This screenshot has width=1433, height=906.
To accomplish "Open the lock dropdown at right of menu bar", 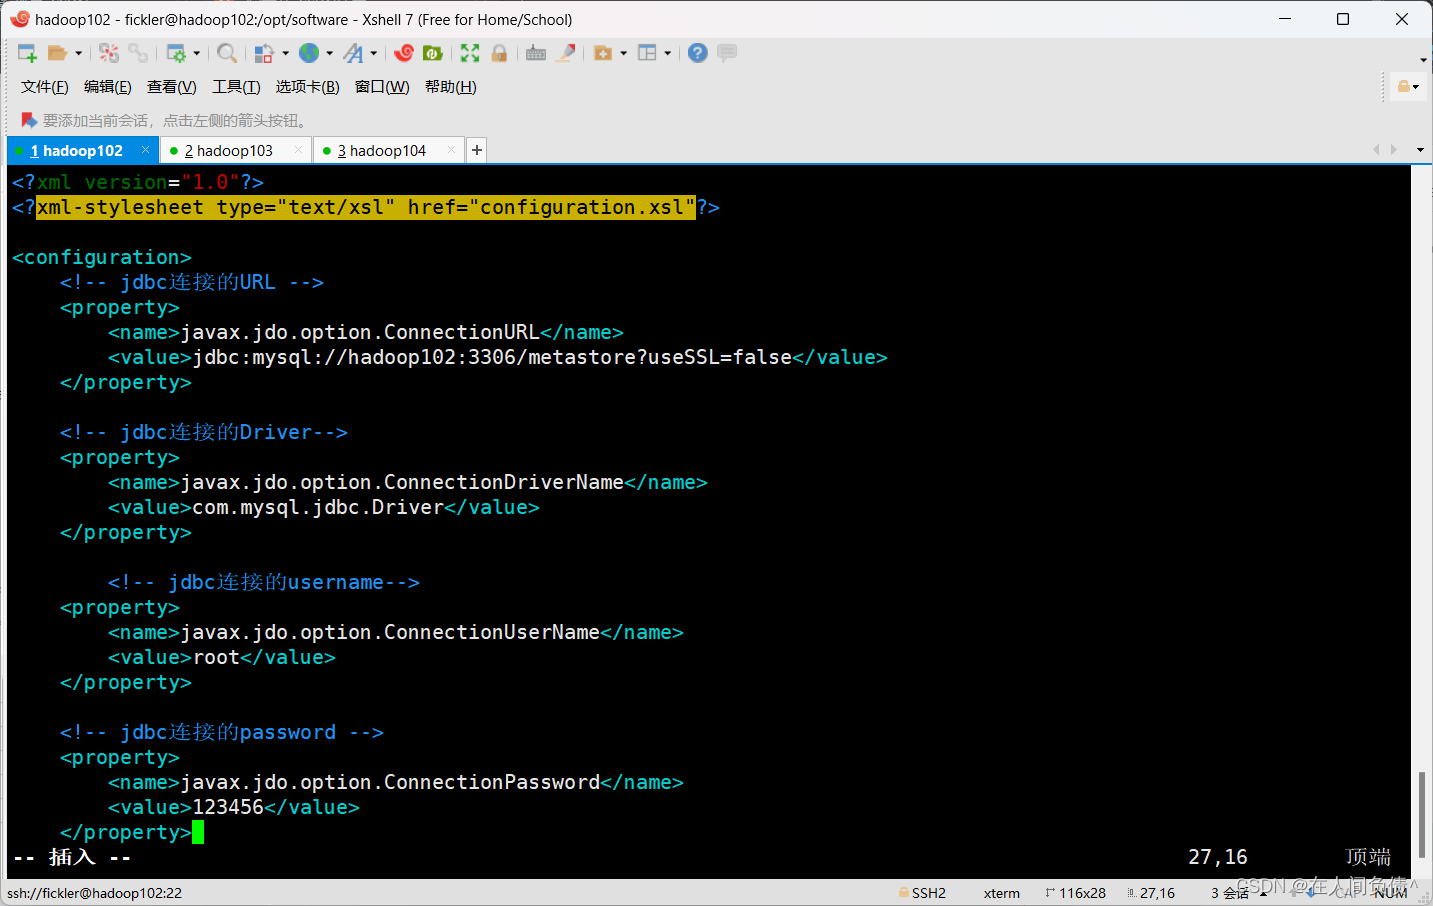I will tap(1408, 87).
